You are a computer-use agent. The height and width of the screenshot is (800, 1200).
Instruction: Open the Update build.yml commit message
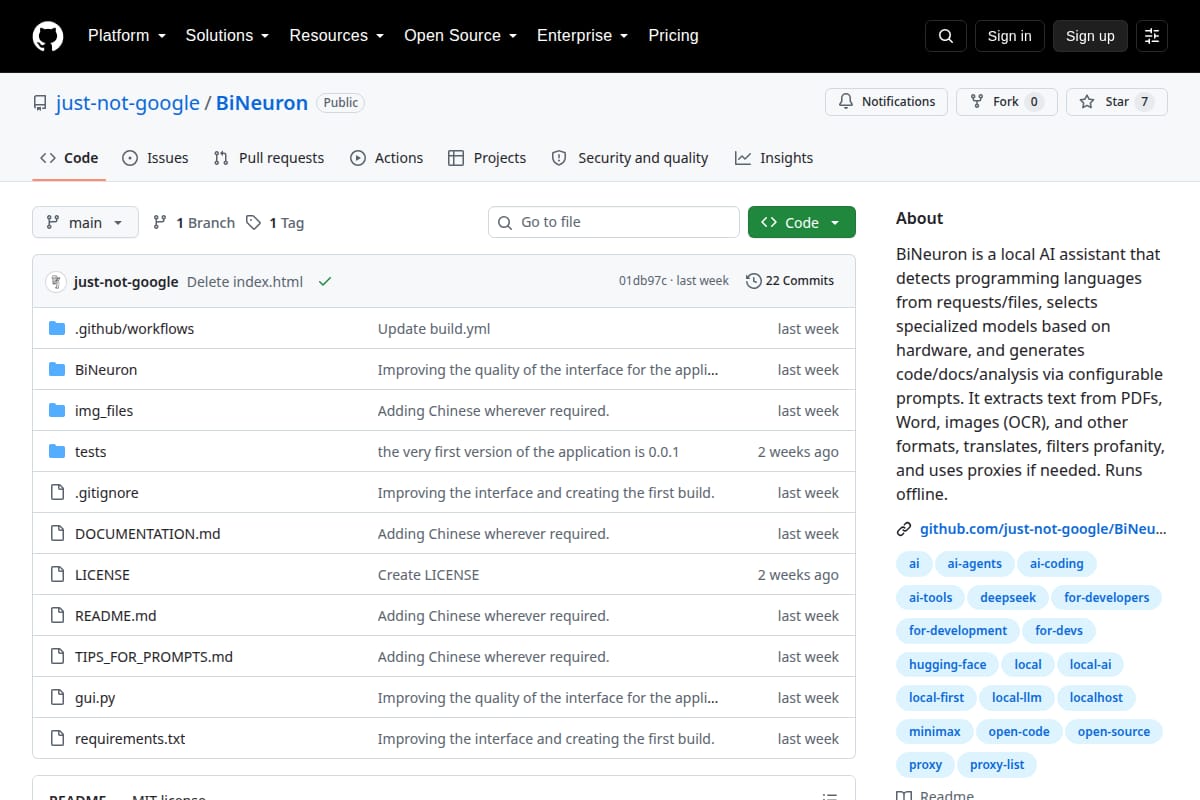click(434, 329)
